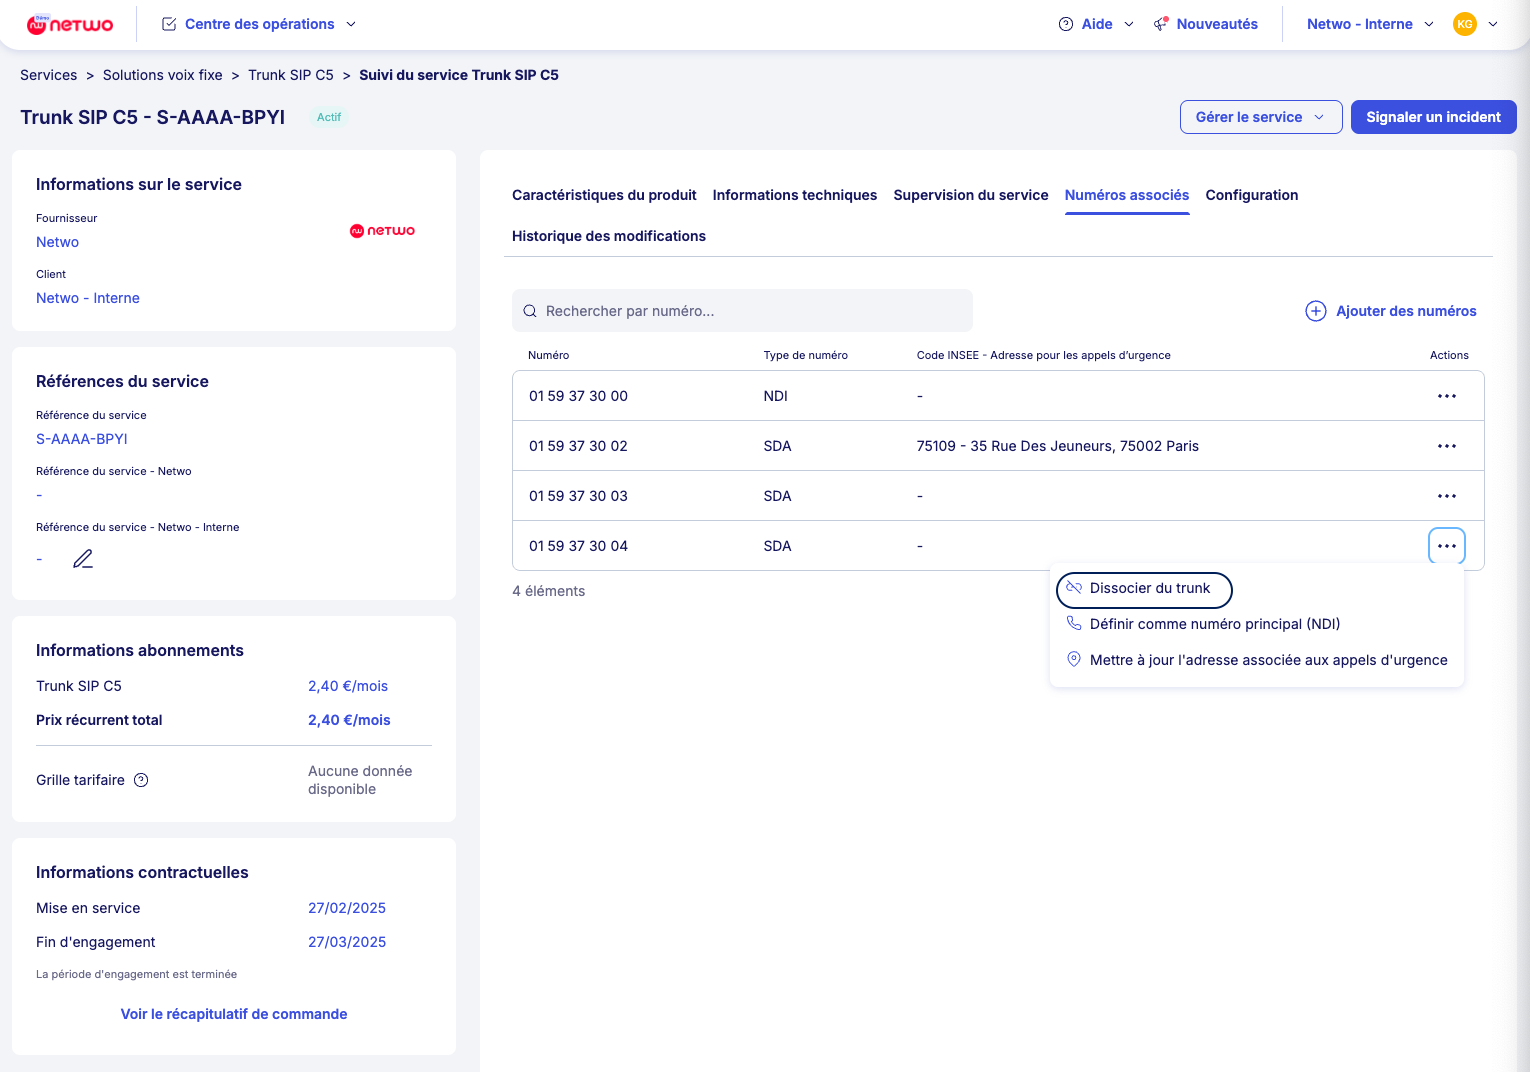The width and height of the screenshot is (1530, 1072).
Task: Click the Netwo logo in header
Action: (x=70, y=24)
